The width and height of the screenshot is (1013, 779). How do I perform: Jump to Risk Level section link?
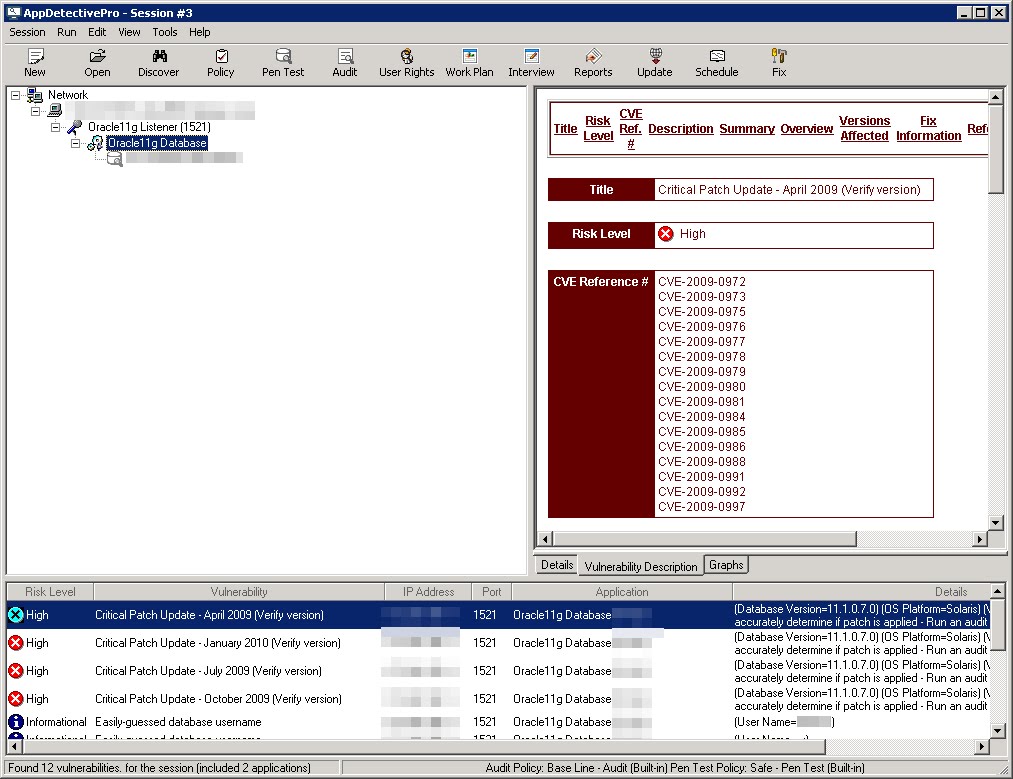[x=598, y=129]
